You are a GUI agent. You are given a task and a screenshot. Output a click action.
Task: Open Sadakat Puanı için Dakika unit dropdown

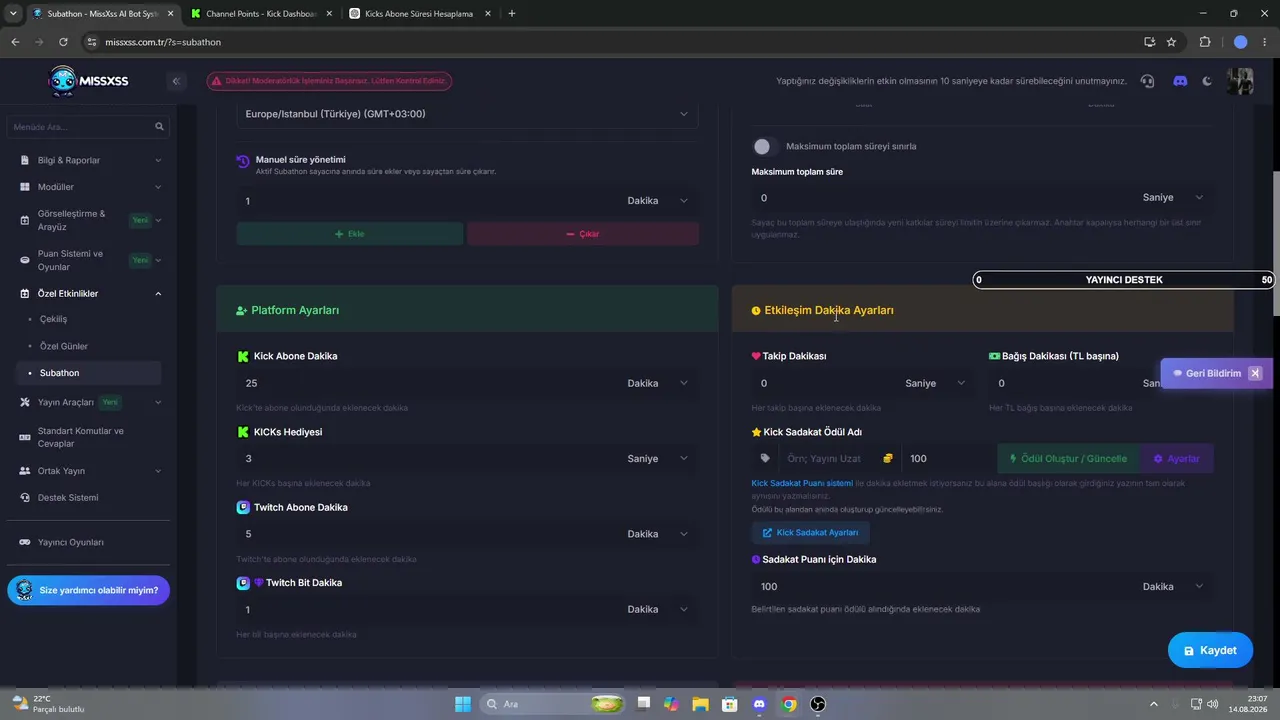(x=1173, y=586)
